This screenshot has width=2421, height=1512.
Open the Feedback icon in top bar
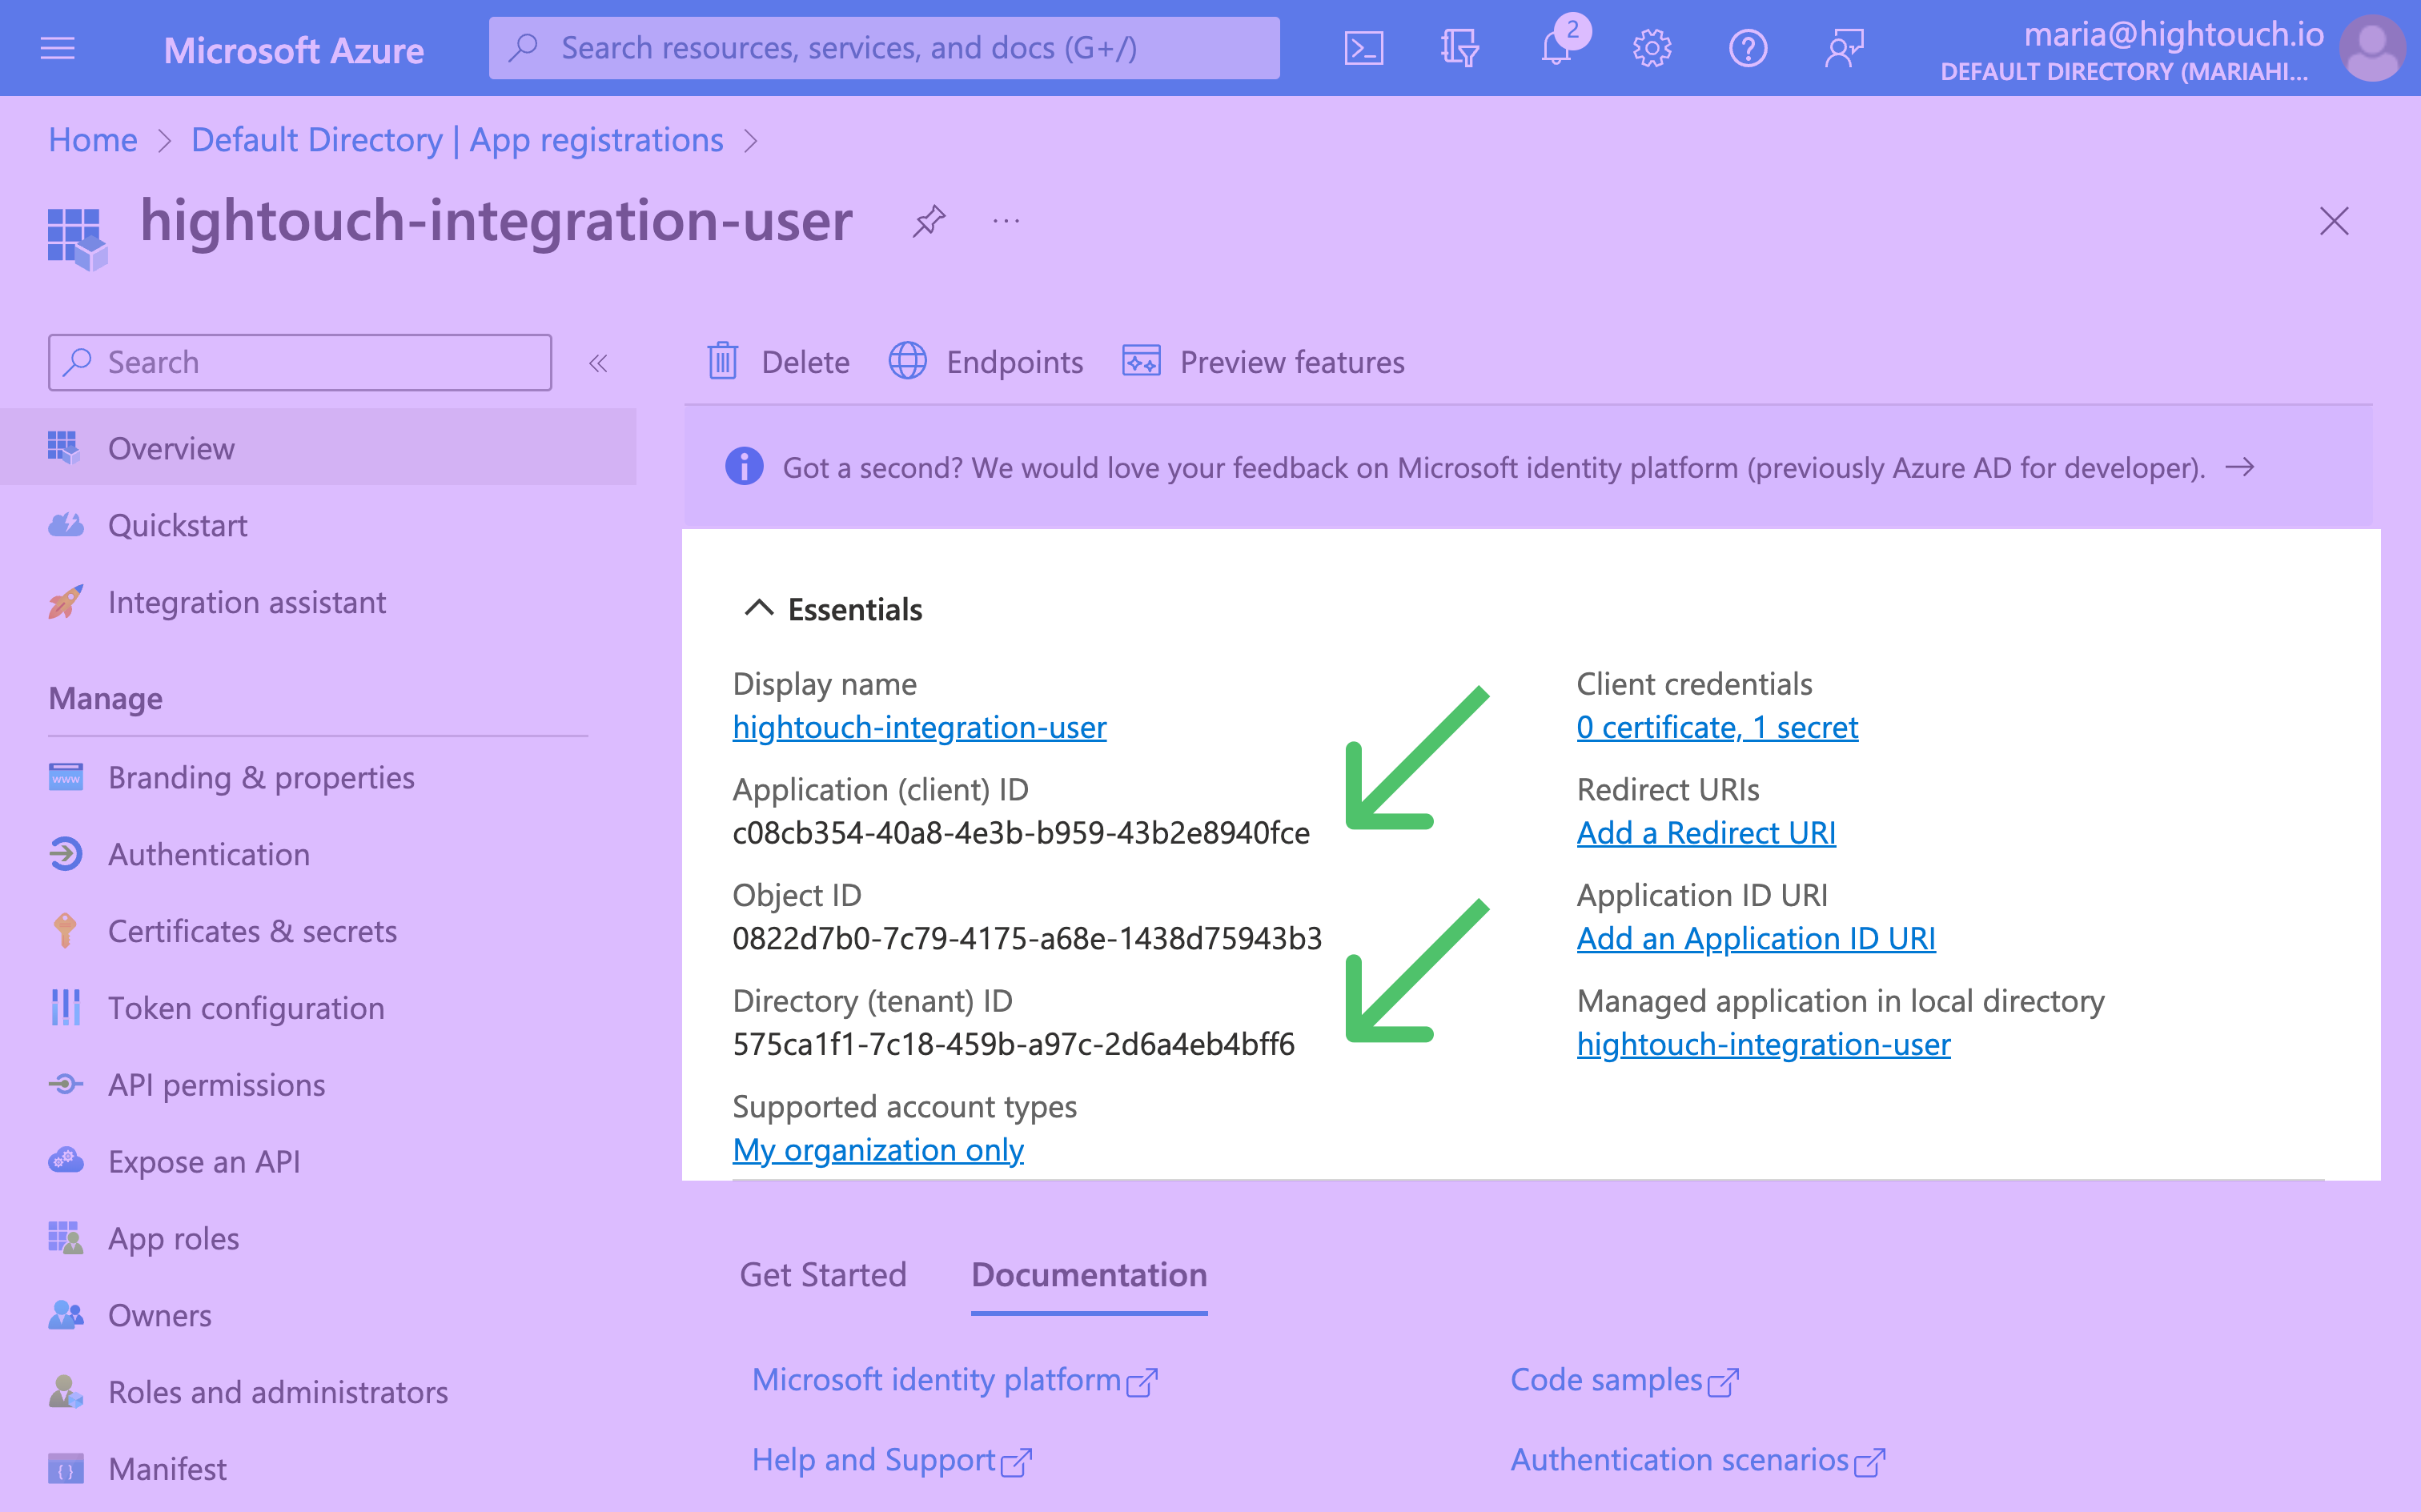1844,48
